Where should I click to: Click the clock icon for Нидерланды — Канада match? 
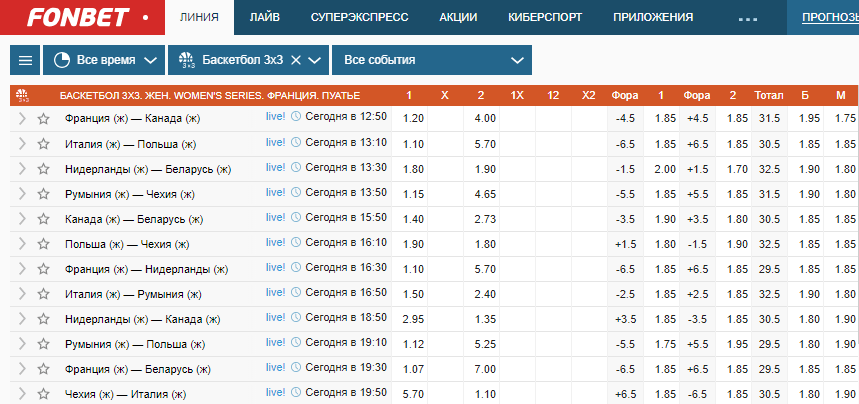296,317
